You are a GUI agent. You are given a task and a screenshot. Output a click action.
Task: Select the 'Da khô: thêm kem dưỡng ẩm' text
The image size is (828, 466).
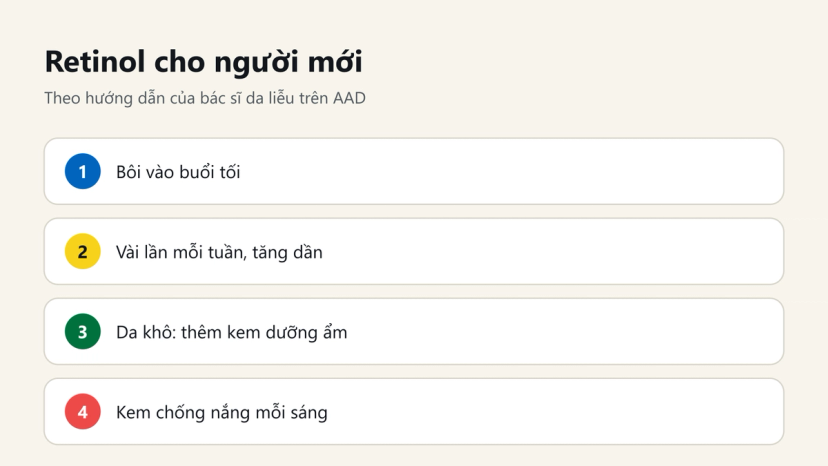point(232,332)
